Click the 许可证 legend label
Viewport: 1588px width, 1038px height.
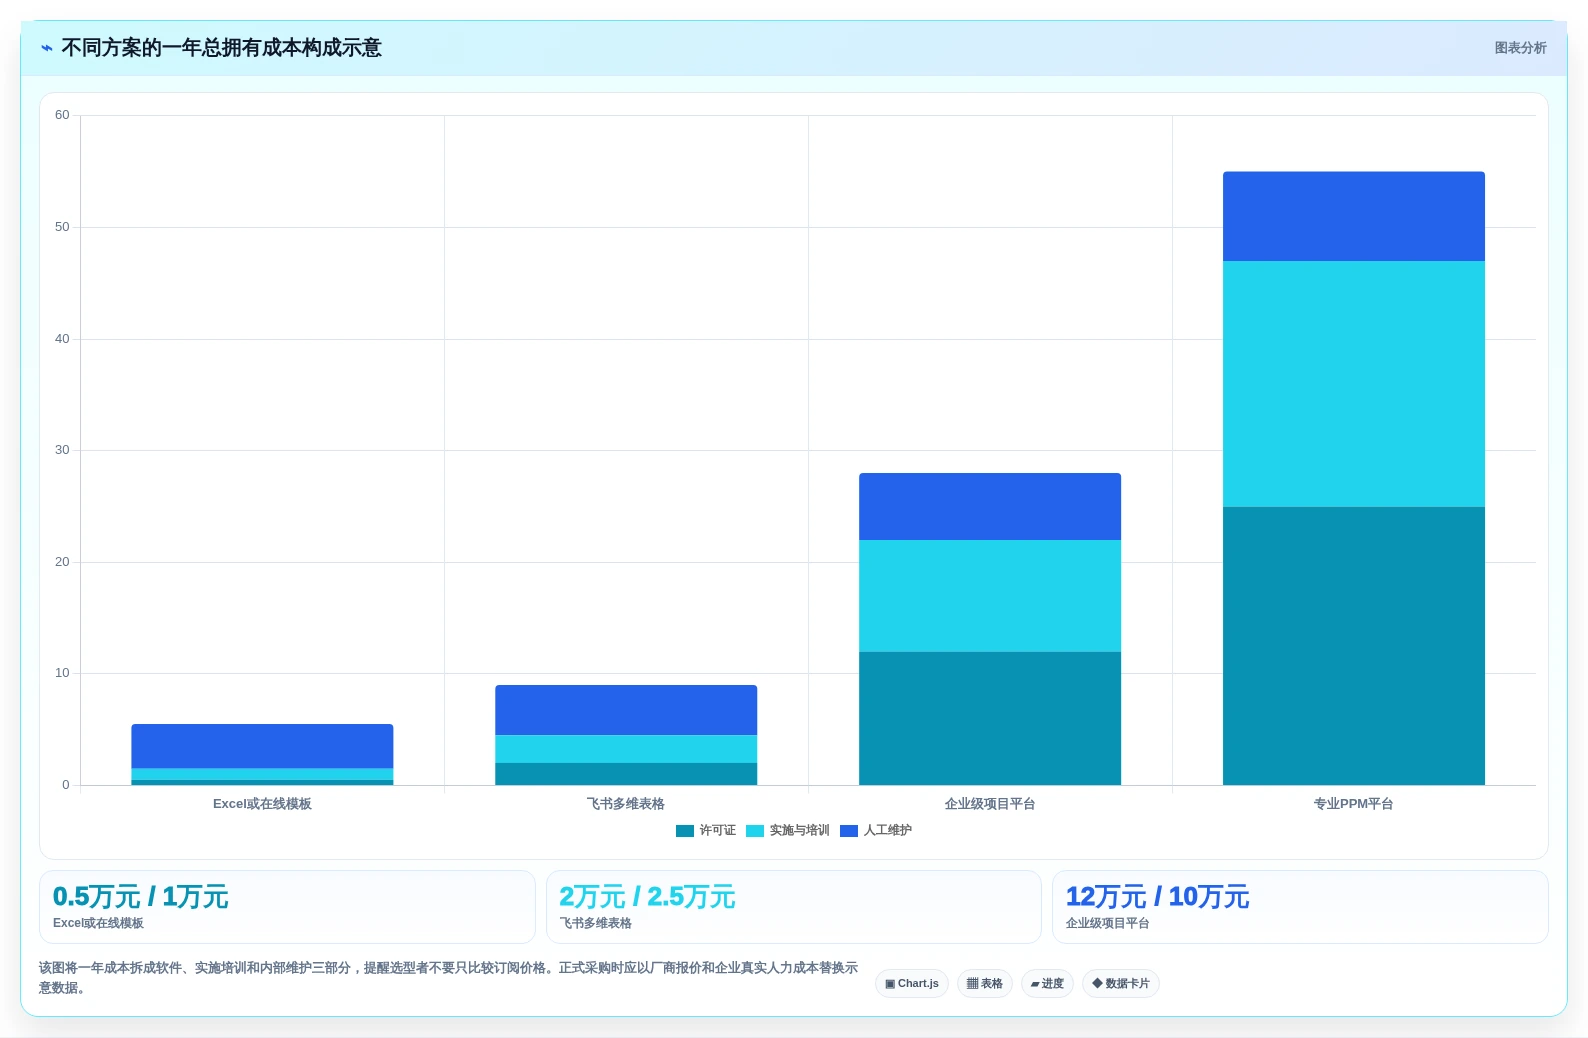click(717, 831)
